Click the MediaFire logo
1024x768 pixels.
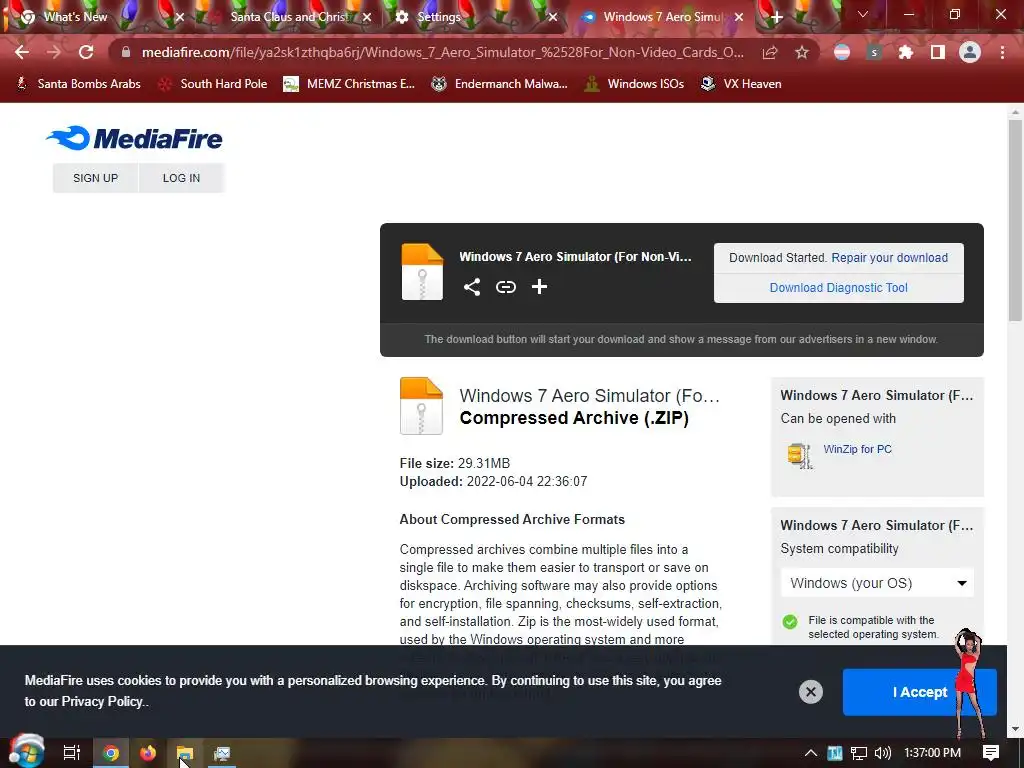[135, 138]
